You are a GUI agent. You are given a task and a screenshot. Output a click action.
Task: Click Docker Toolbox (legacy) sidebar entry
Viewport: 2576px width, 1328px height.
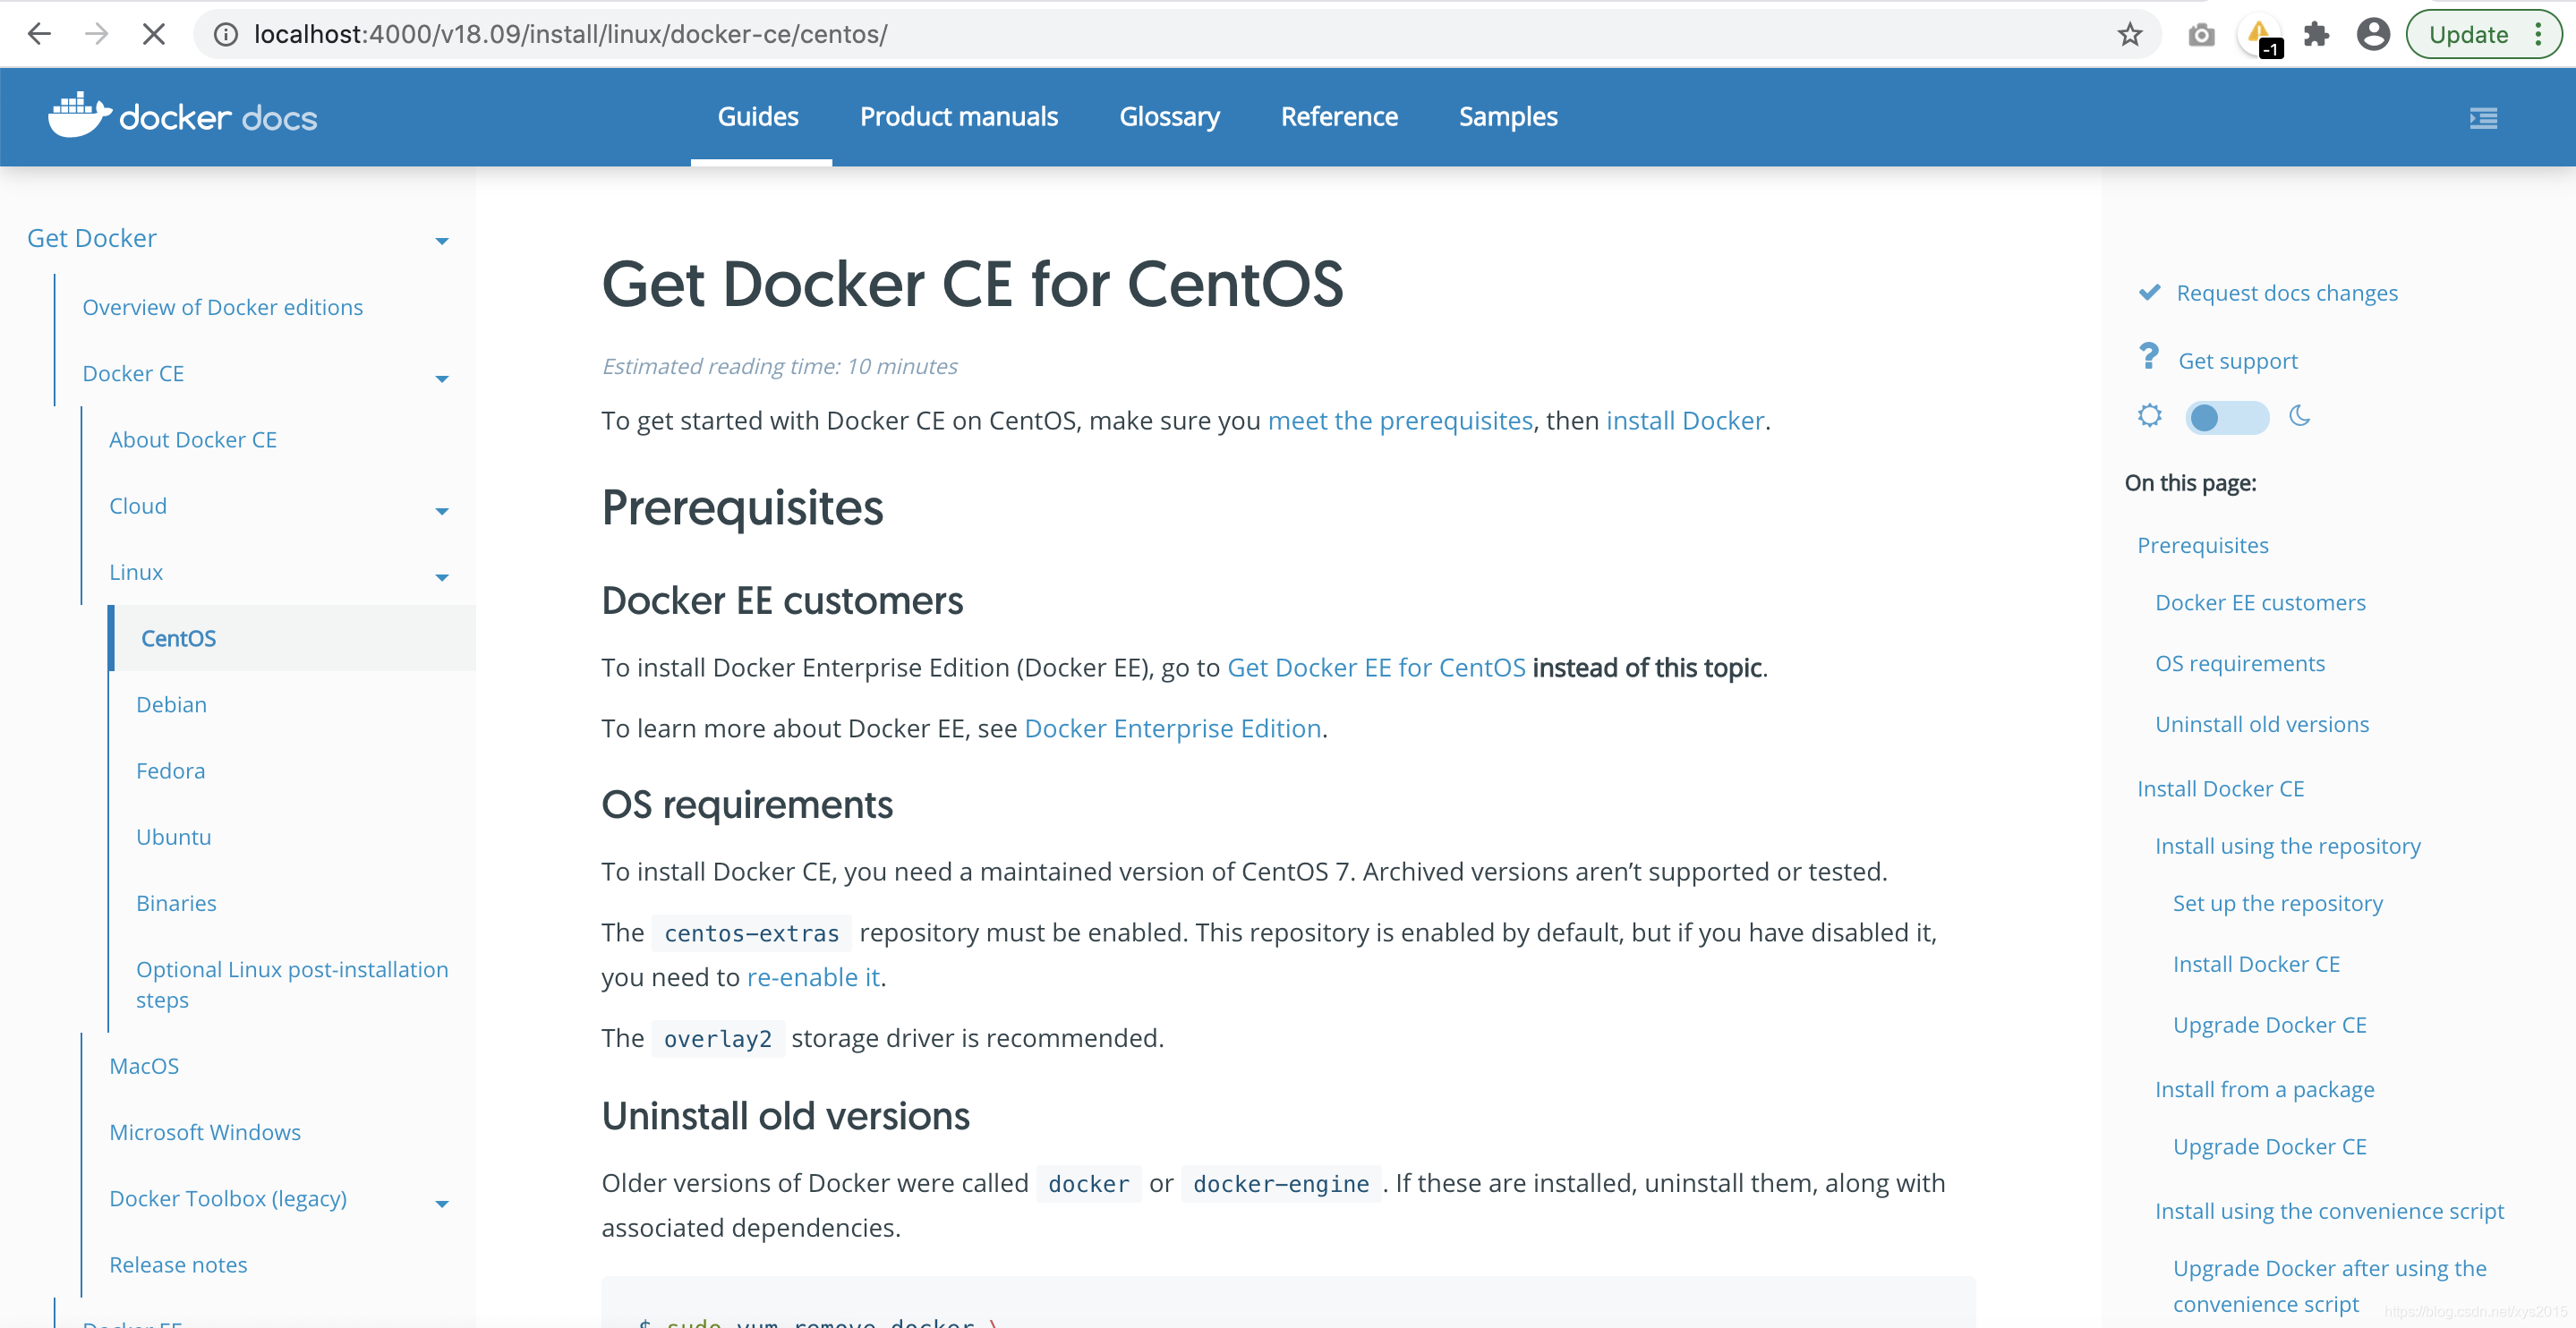coord(228,1199)
